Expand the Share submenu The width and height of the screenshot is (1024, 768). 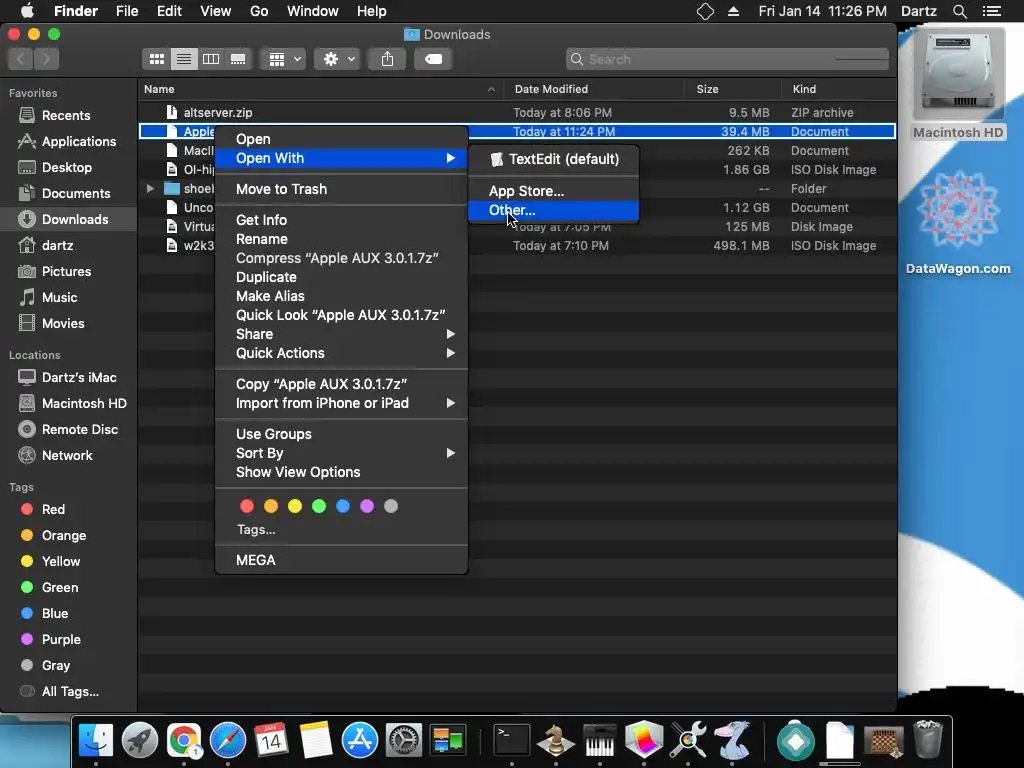click(x=342, y=334)
